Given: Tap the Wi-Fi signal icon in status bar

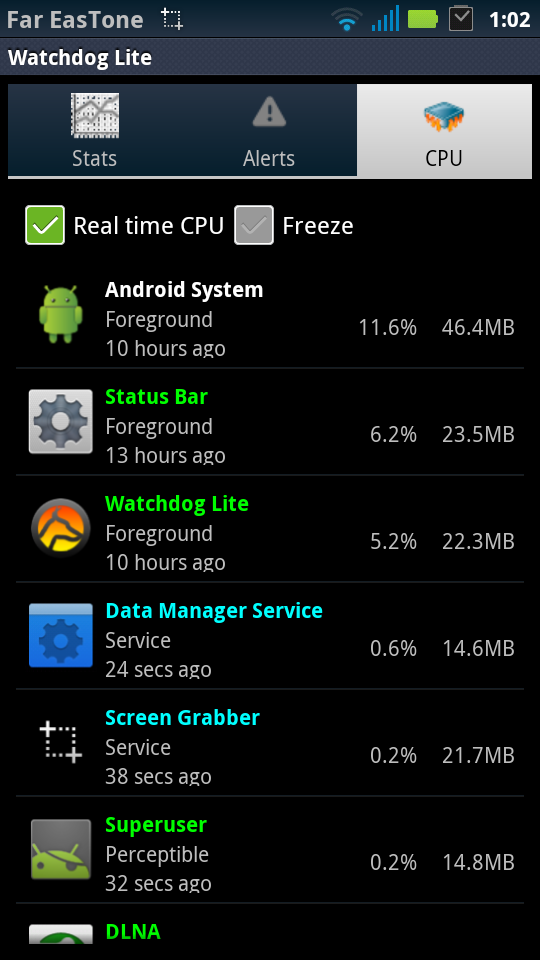Looking at the screenshot, I should coord(347,19).
